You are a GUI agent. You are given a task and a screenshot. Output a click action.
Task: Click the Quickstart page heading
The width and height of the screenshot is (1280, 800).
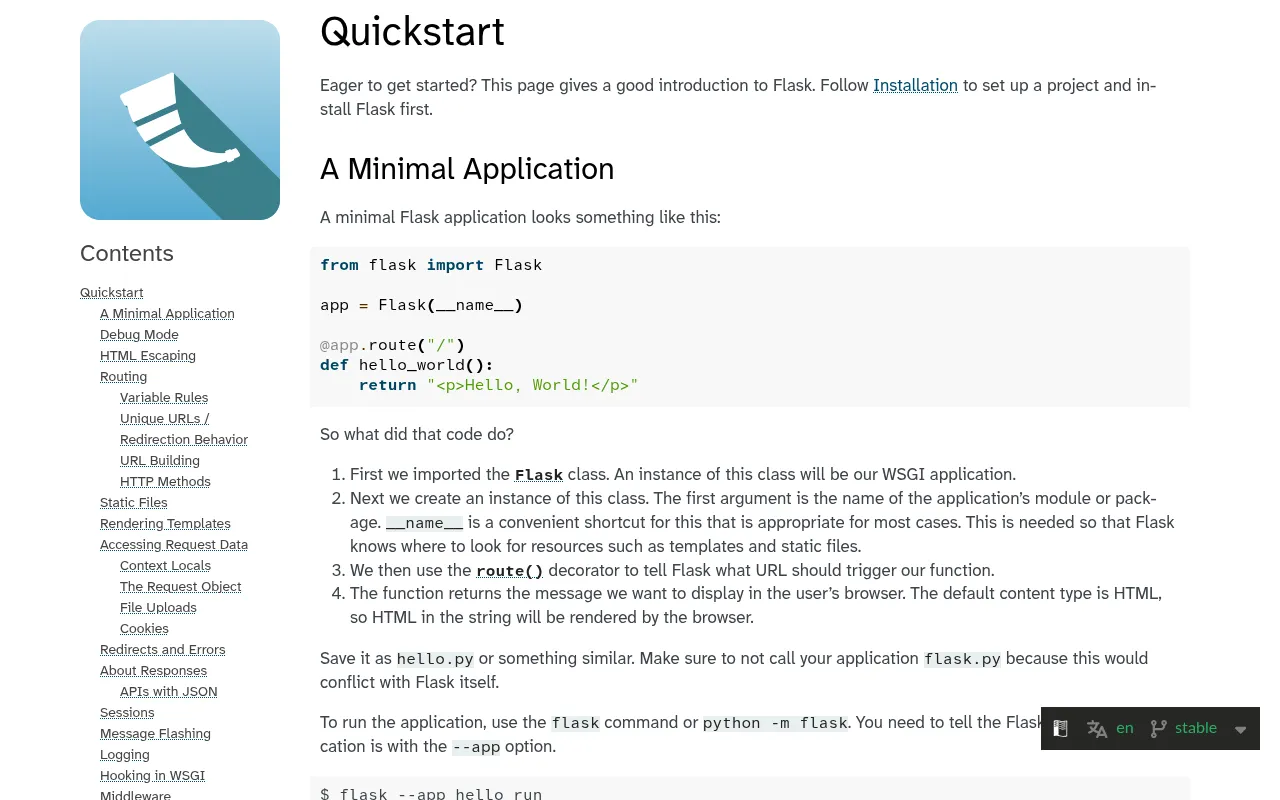tap(412, 32)
